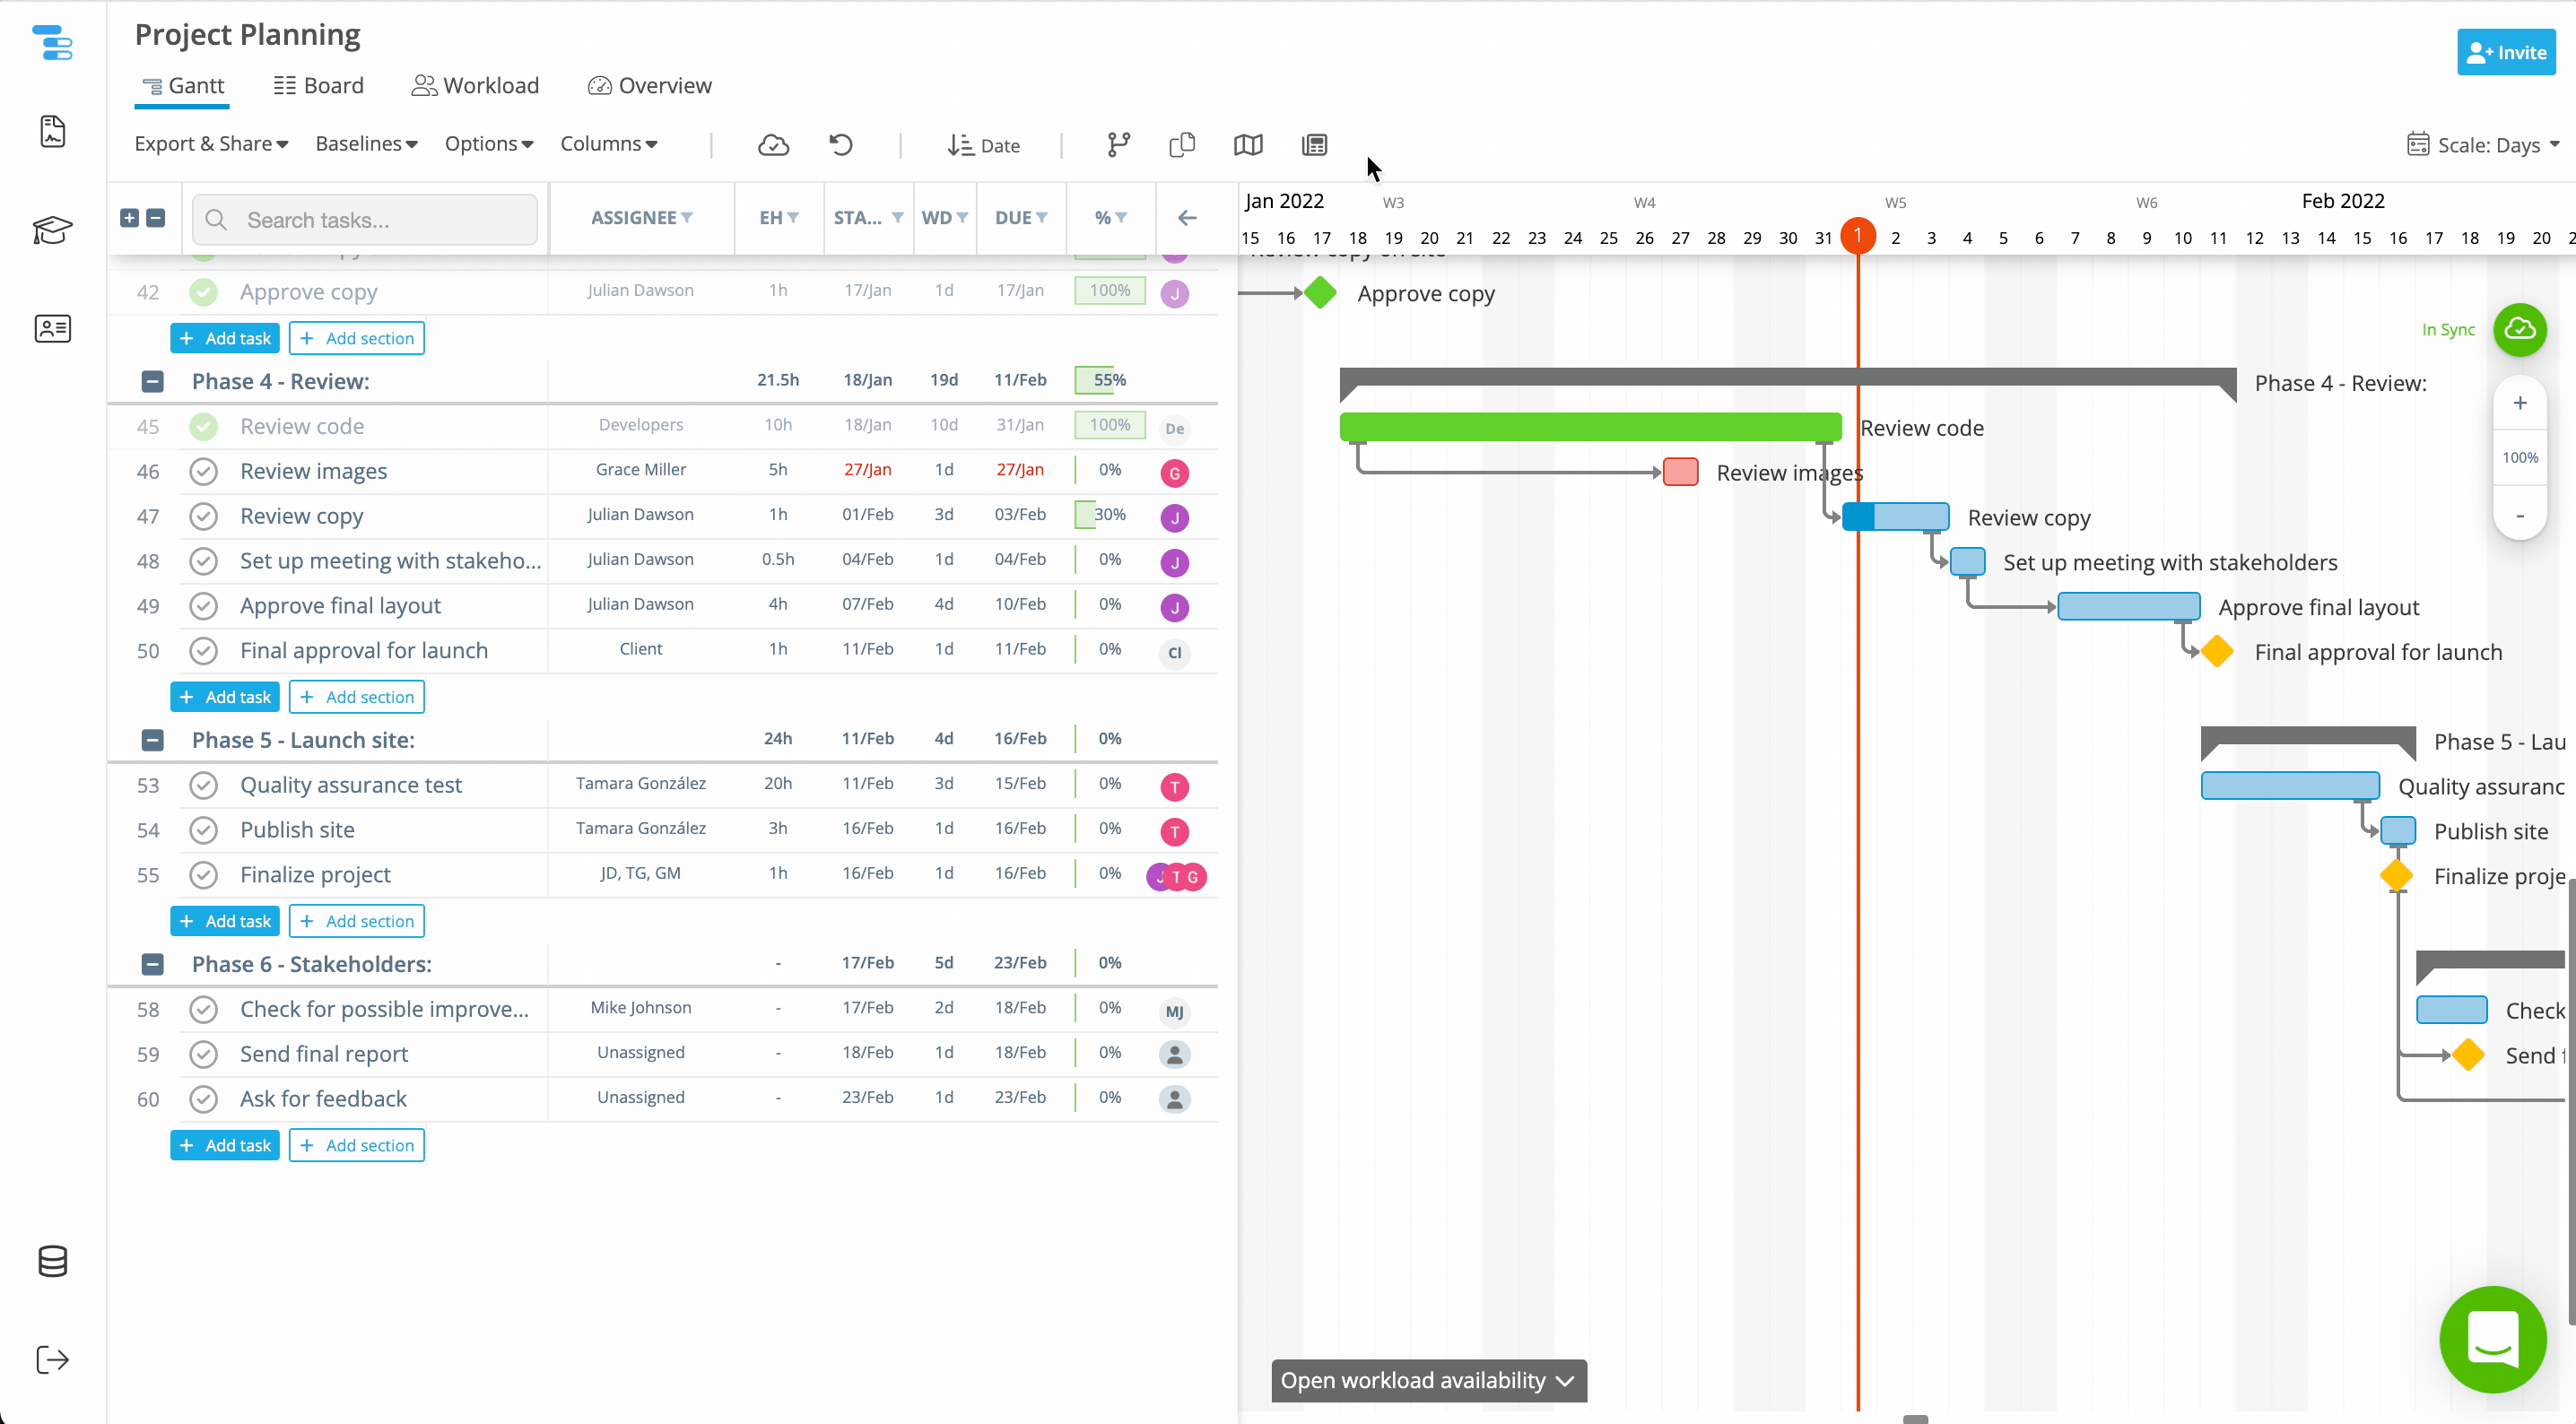Click the copy project icon
Screen dimensions: 2576x1424
coord(1181,145)
